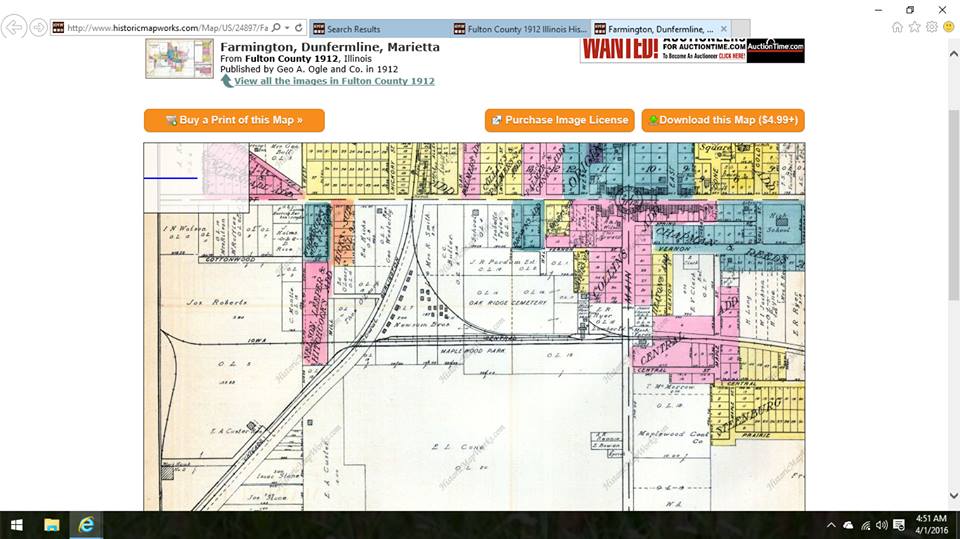
Task: Open the browser Home icon
Action: [897, 27]
